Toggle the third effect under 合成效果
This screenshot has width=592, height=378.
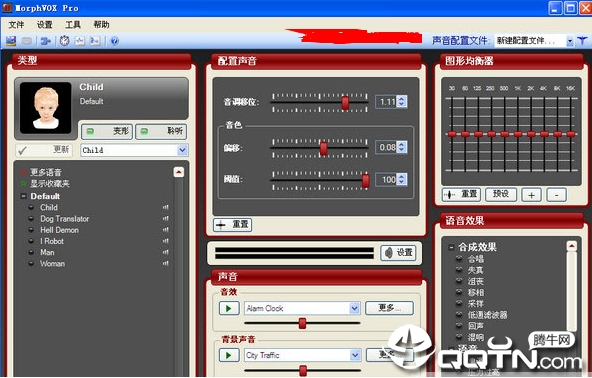coord(459,281)
